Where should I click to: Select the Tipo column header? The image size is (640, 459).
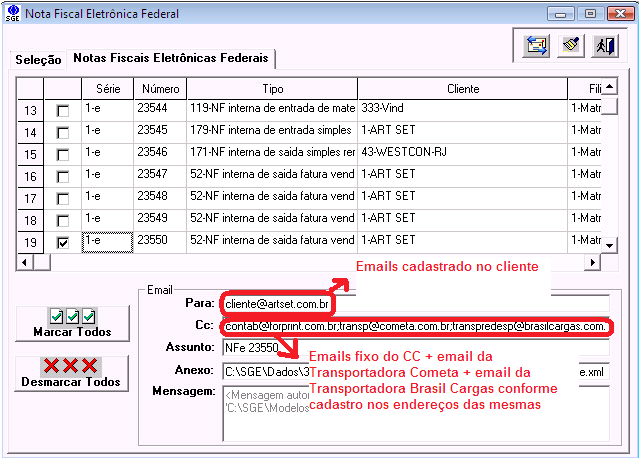pos(272,89)
